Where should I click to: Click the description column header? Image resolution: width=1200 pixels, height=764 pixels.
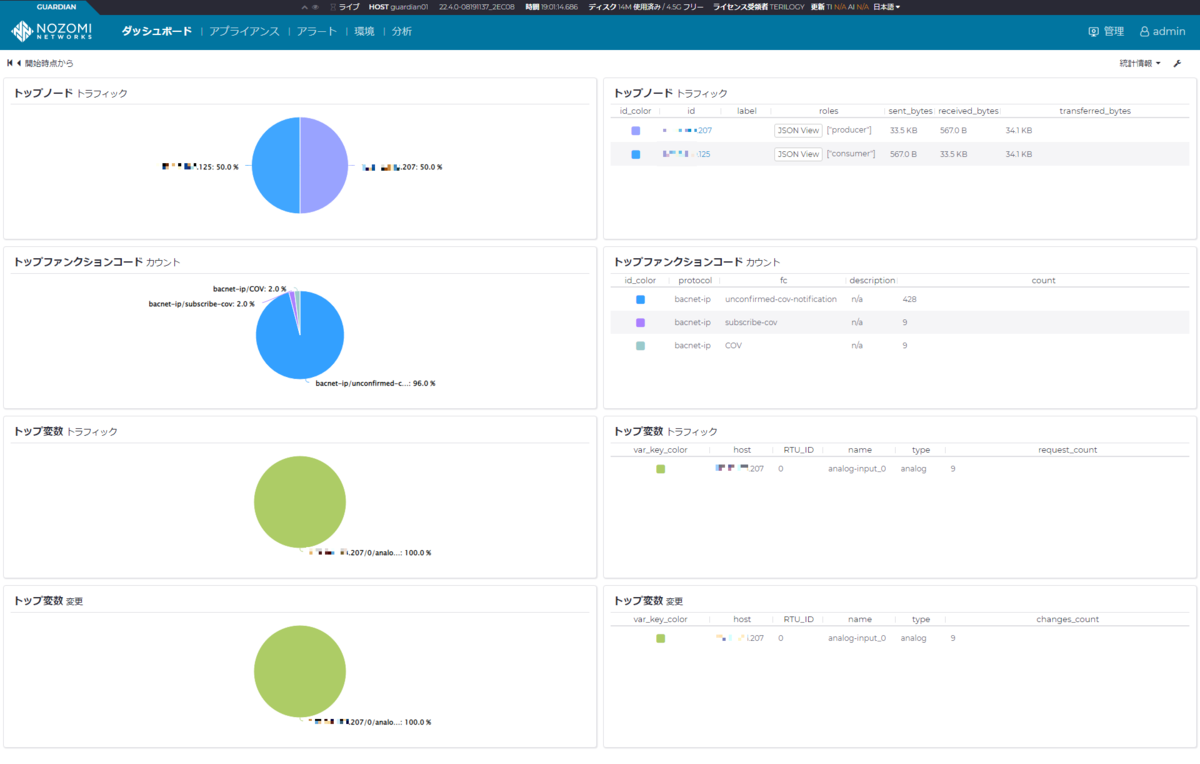pyautogui.click(x=872, y=280)
